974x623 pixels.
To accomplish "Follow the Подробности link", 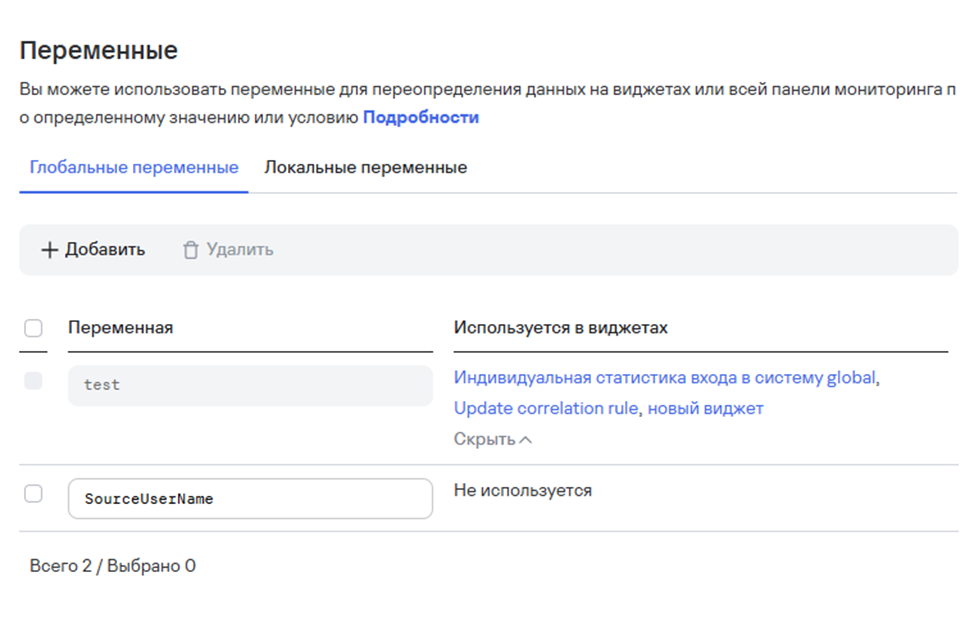I will click(x=420, y=117).
